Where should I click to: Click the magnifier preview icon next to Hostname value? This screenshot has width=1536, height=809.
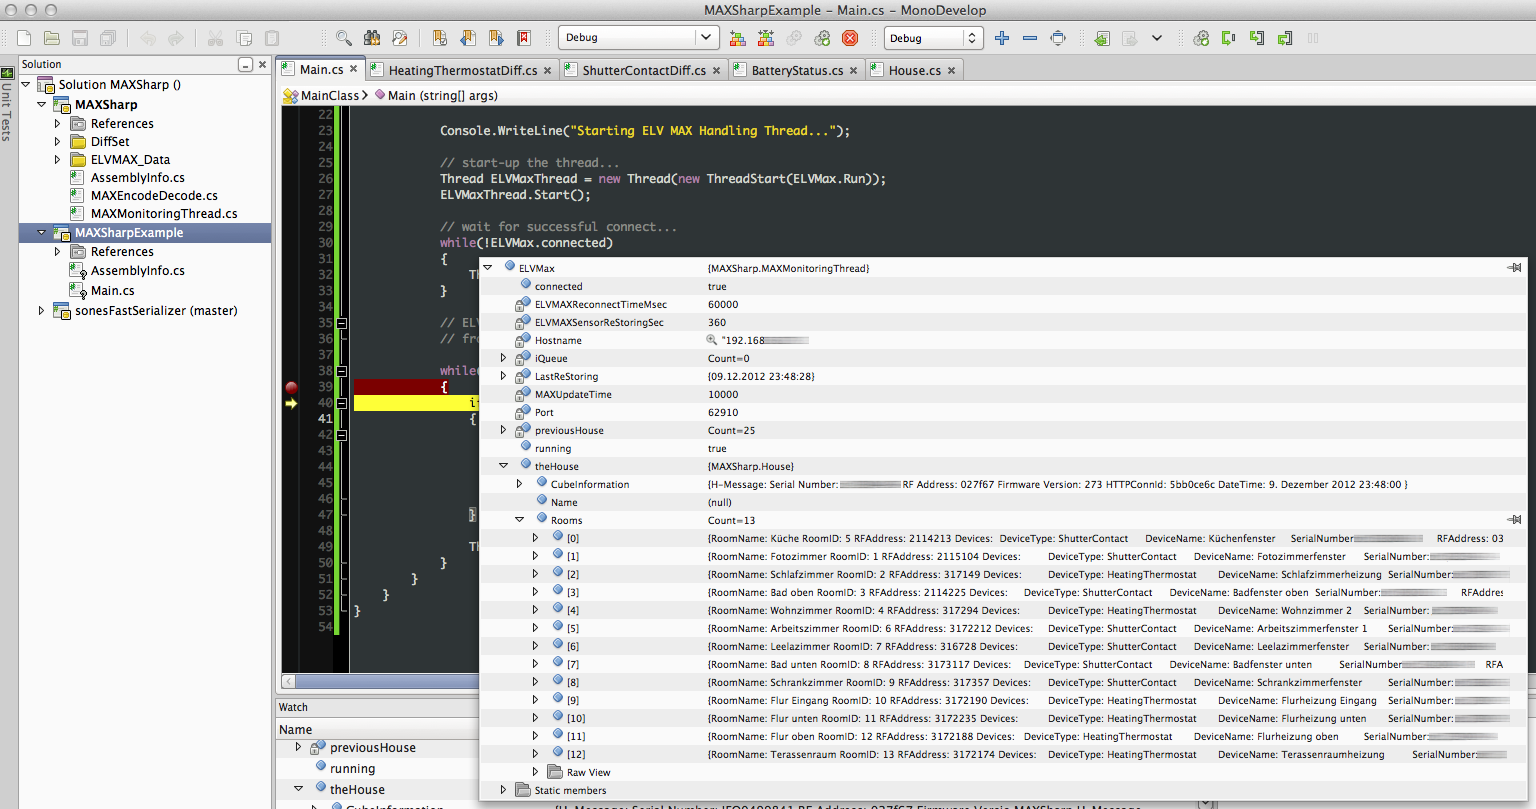click(712, 340)
